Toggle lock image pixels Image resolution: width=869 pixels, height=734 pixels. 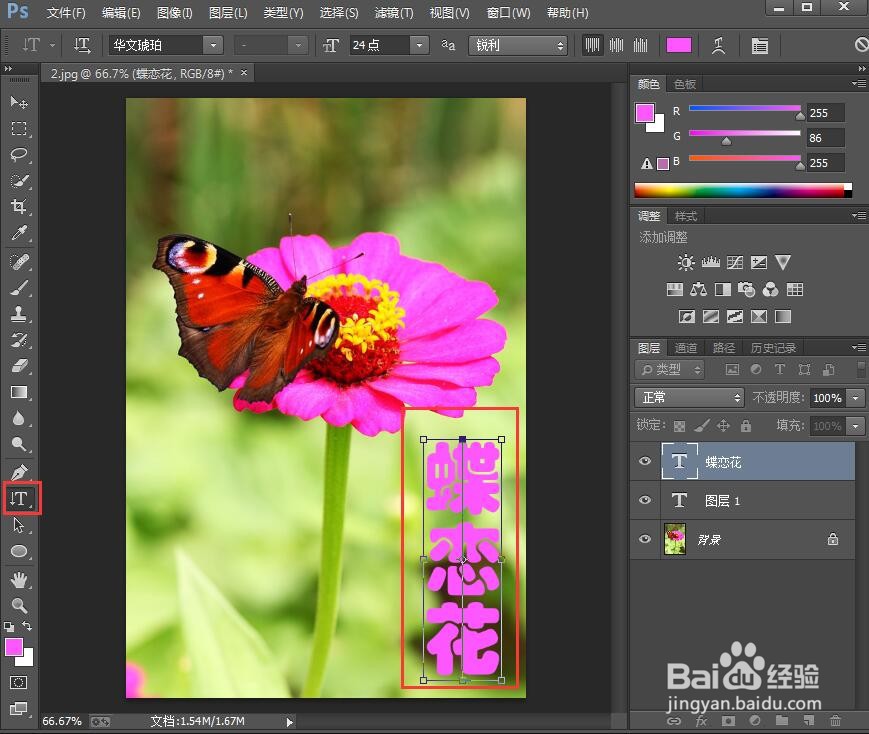click(702, 426)
